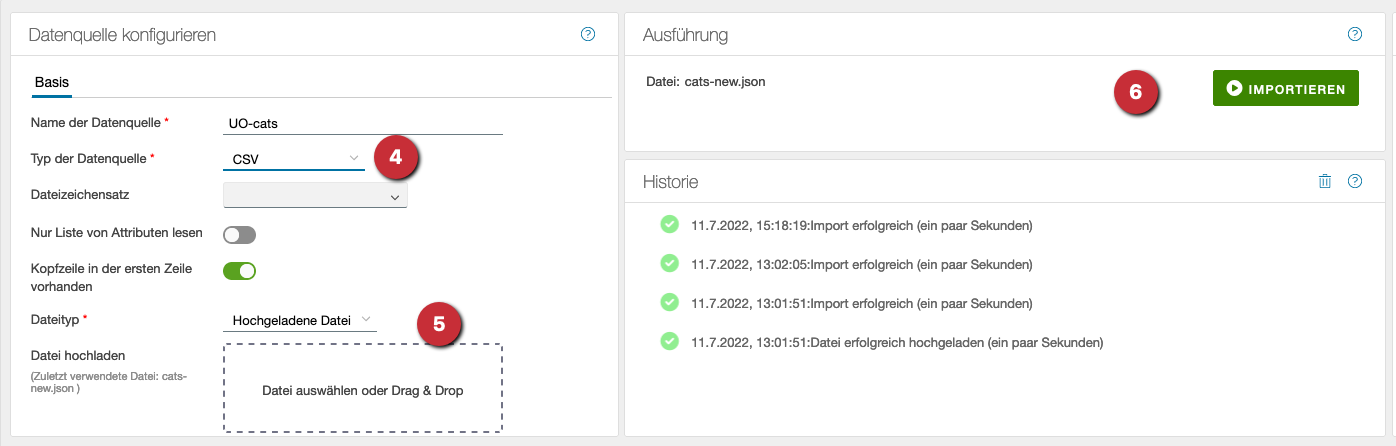Click the Datei auswählen or Drag & Drop area
Viewport: 1396px width, 446px height.
[x=362, y=389]
